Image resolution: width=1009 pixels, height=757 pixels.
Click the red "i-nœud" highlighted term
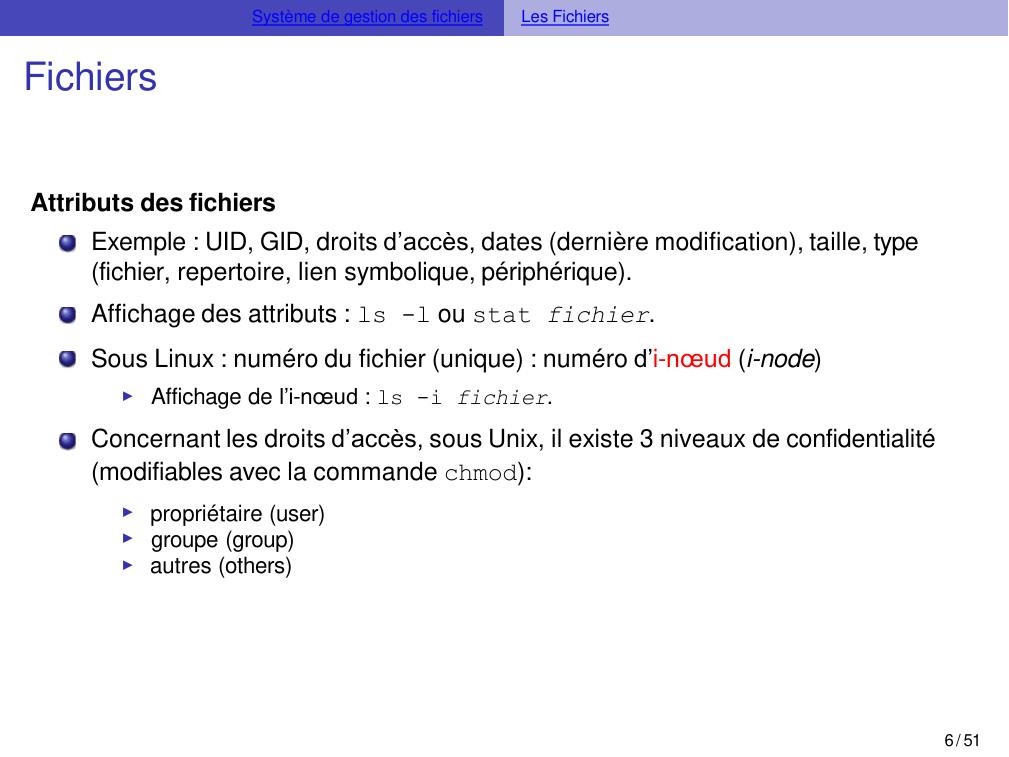coord(692,359)
